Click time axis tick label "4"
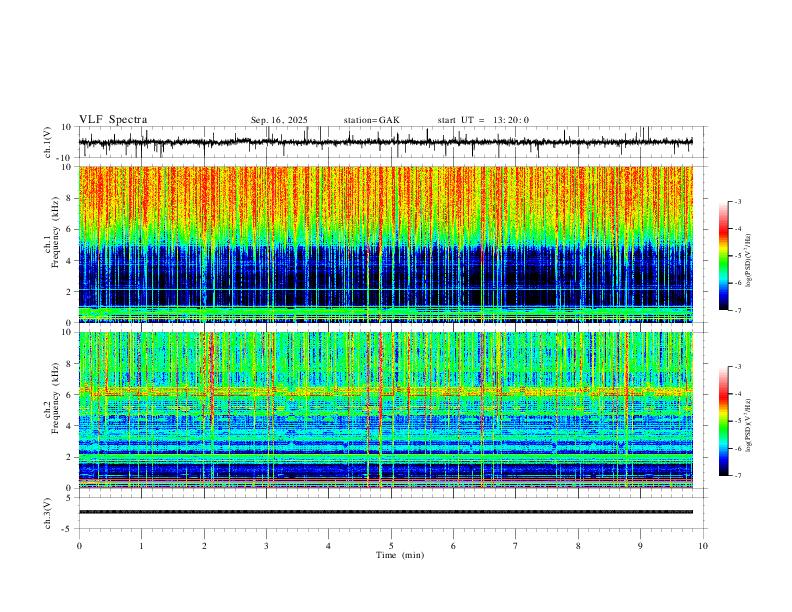Image resolution: width=792 pixels, height=612 pixels. coord(329,546)
